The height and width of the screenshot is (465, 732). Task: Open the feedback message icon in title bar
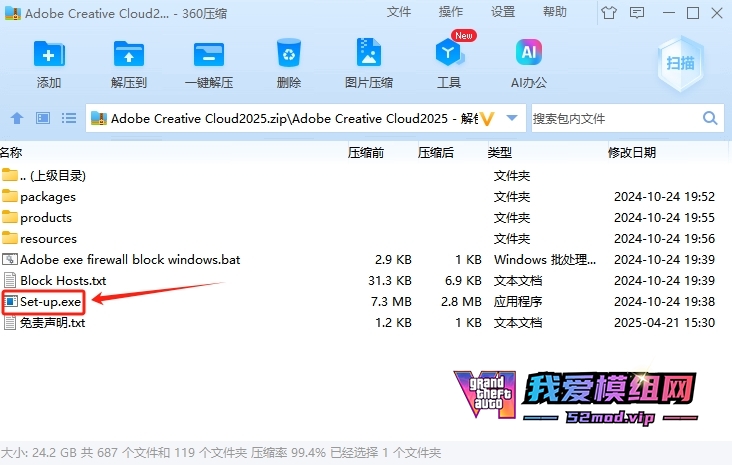[x=637, y=13]
